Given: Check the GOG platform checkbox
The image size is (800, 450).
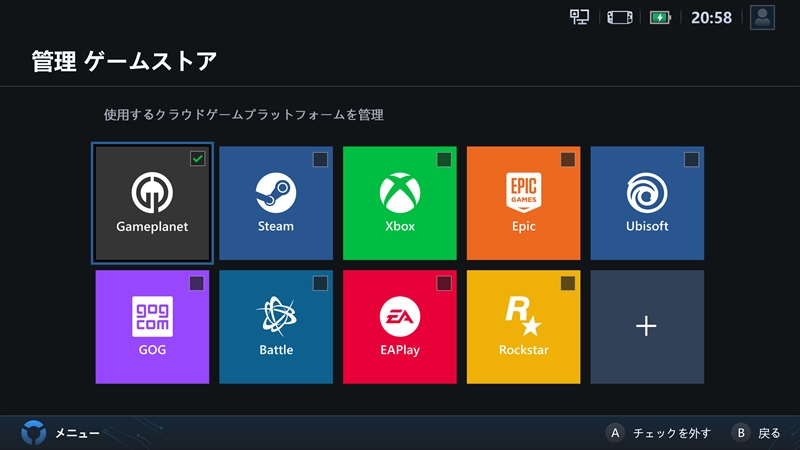Looking at the screenshot, I should [196, 283].
